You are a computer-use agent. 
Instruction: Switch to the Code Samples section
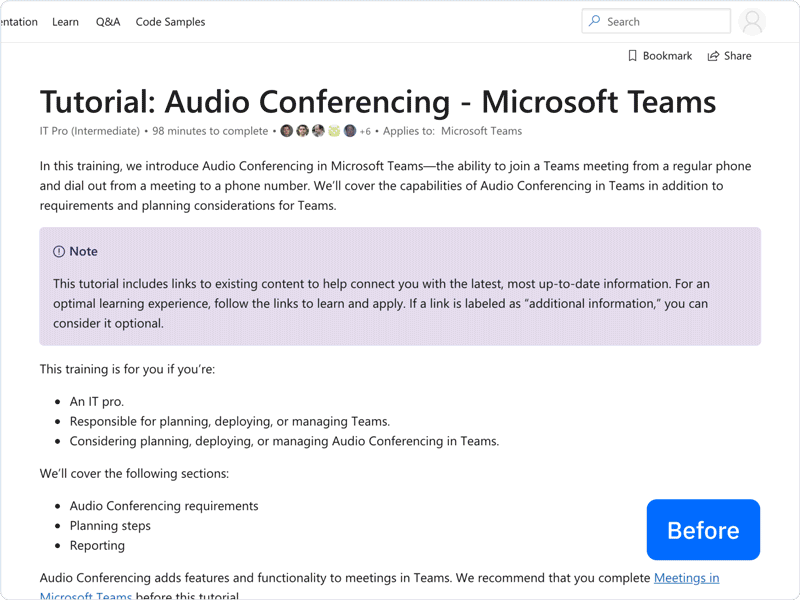click(x=170, y=21)
